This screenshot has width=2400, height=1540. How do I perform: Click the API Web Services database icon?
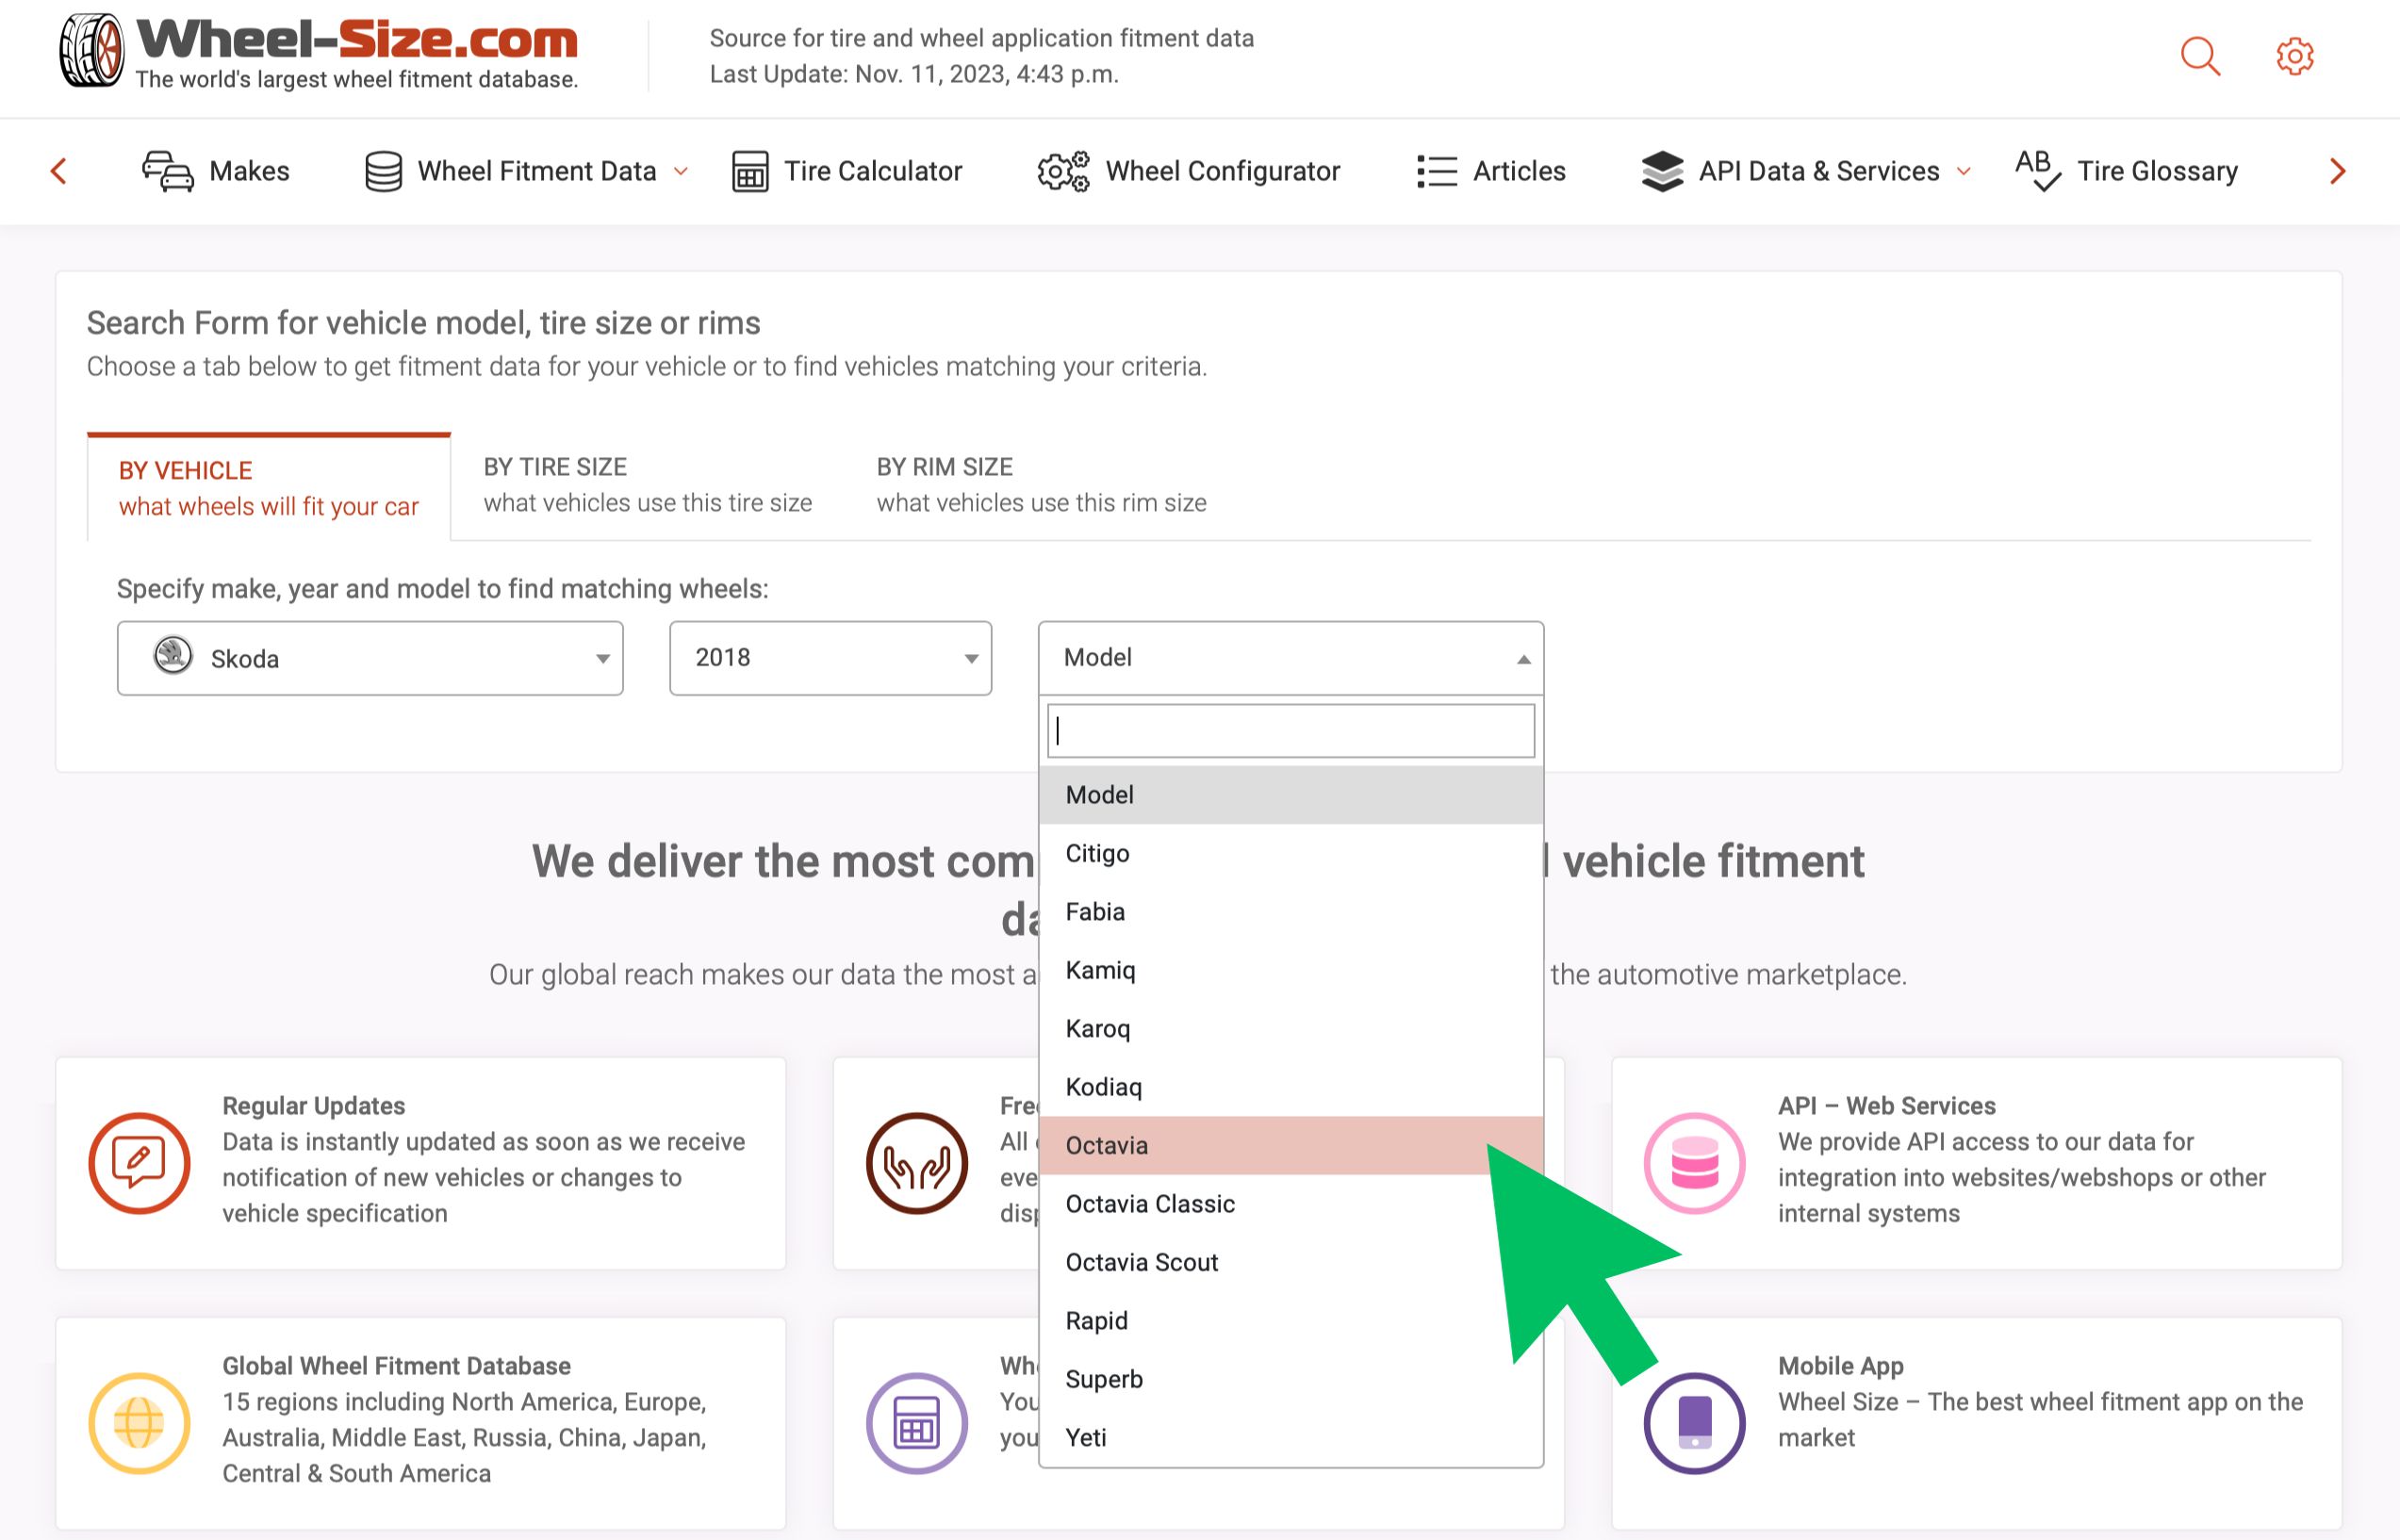(x=1694, y=1163)
